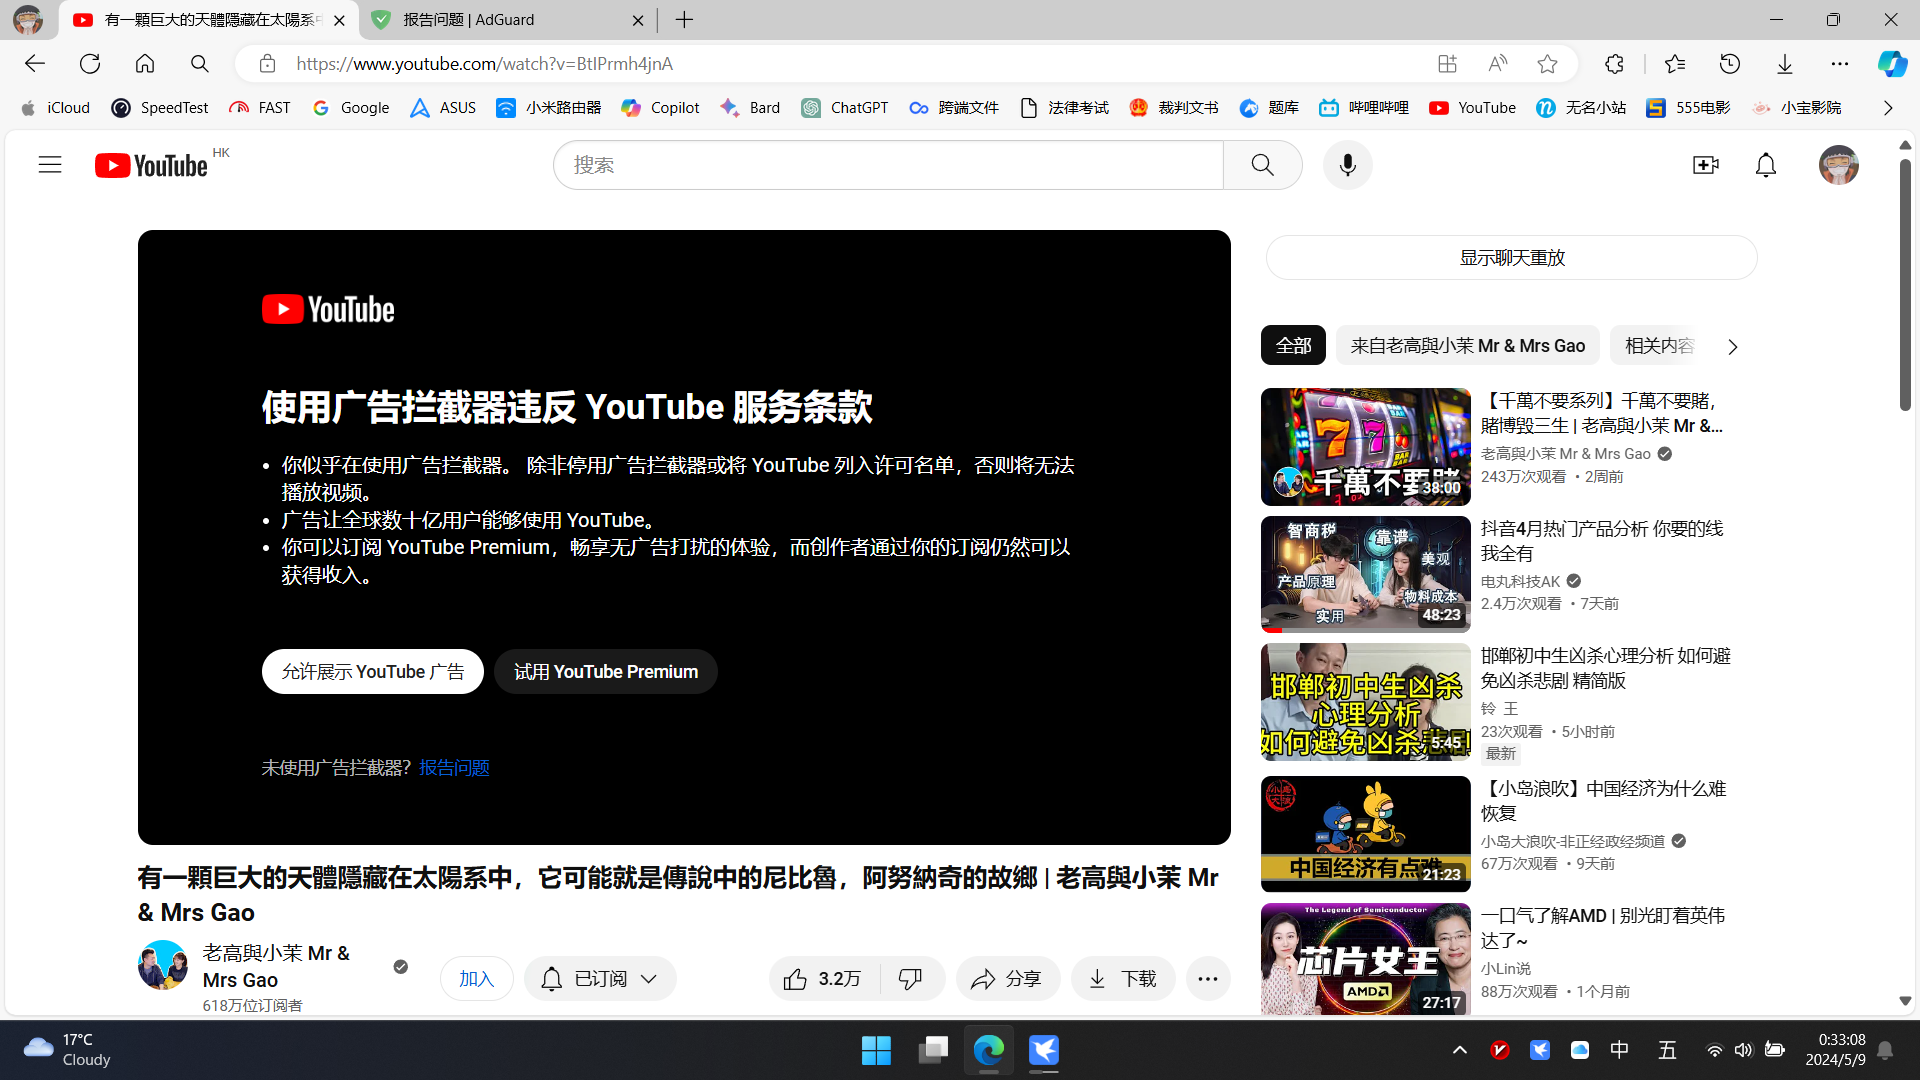Screen dimensions: 1920x1080
Task: Click the YouTube logo to go home
Action: 151,164
